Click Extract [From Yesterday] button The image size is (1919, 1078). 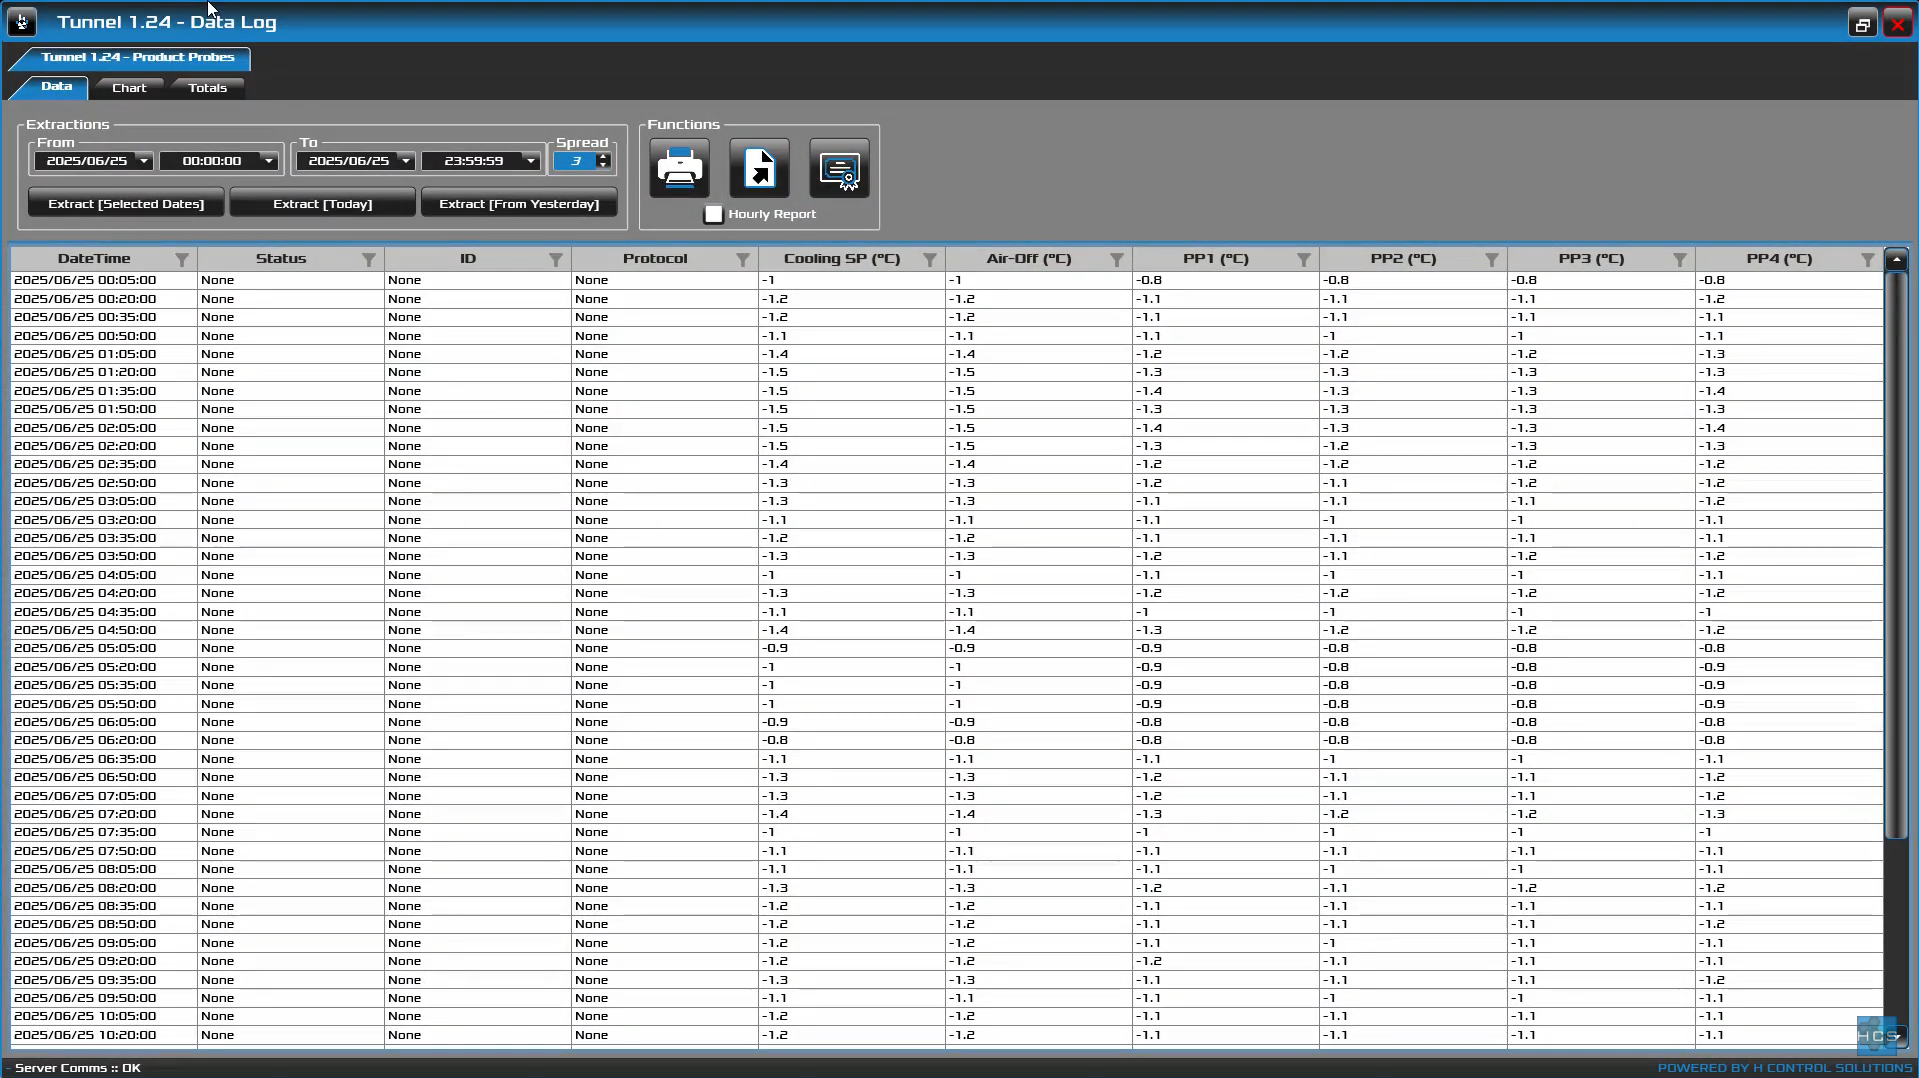pos(519,203)
